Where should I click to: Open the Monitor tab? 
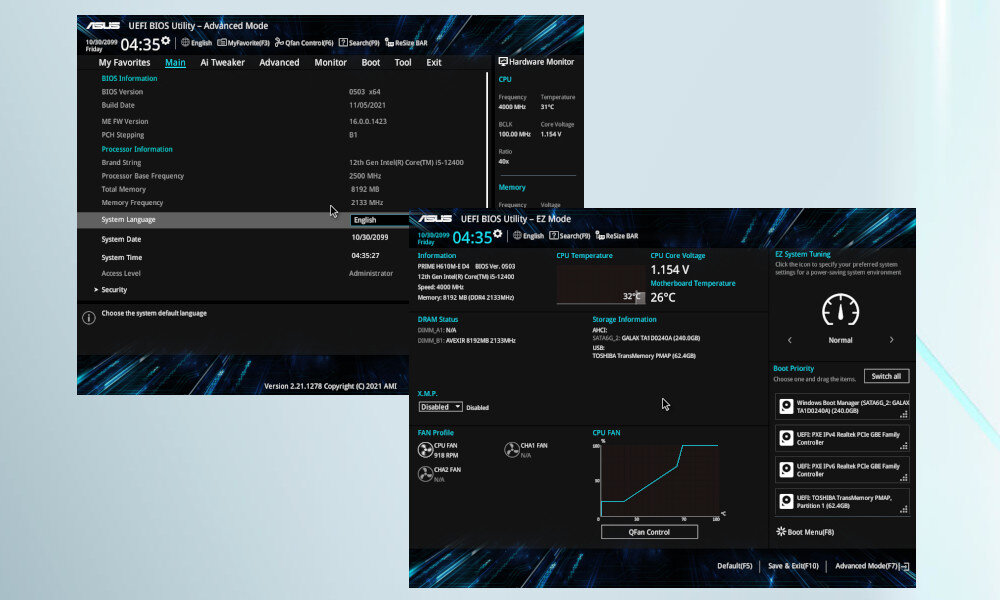tap(330, 62)
